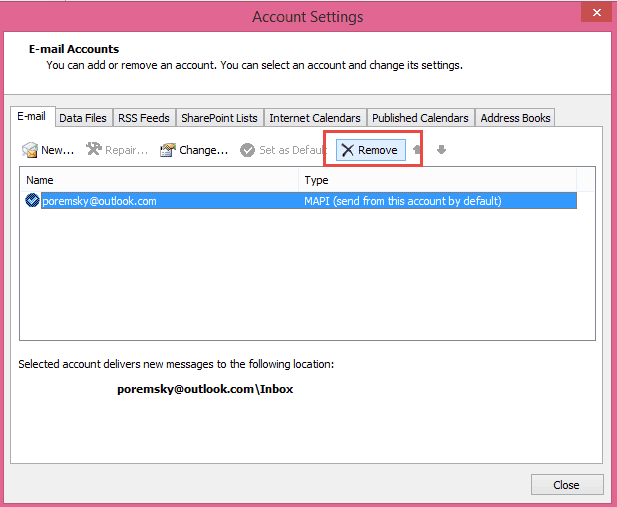Switch to the E-mail tab
The width and height of the screenshot is (617, 507).
pos(32,117)
